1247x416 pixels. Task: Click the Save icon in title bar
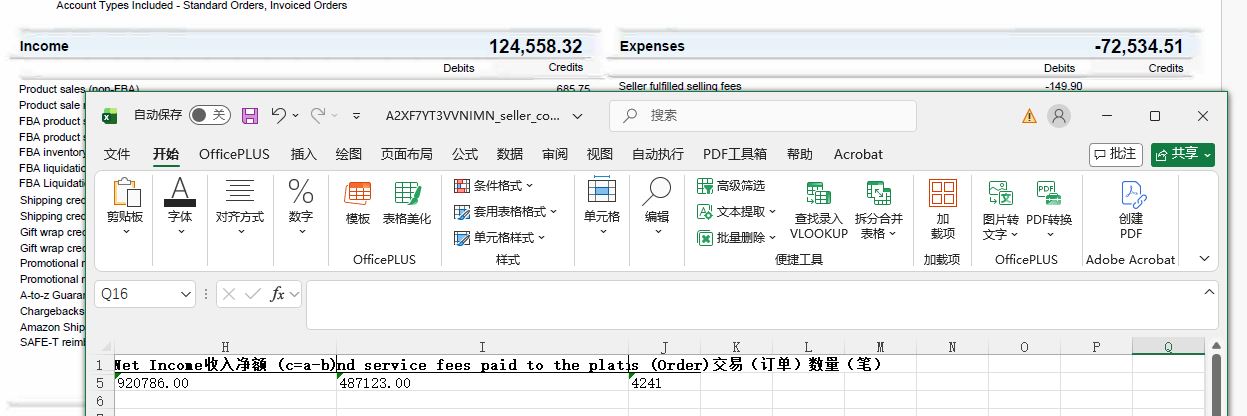(250, 116)
